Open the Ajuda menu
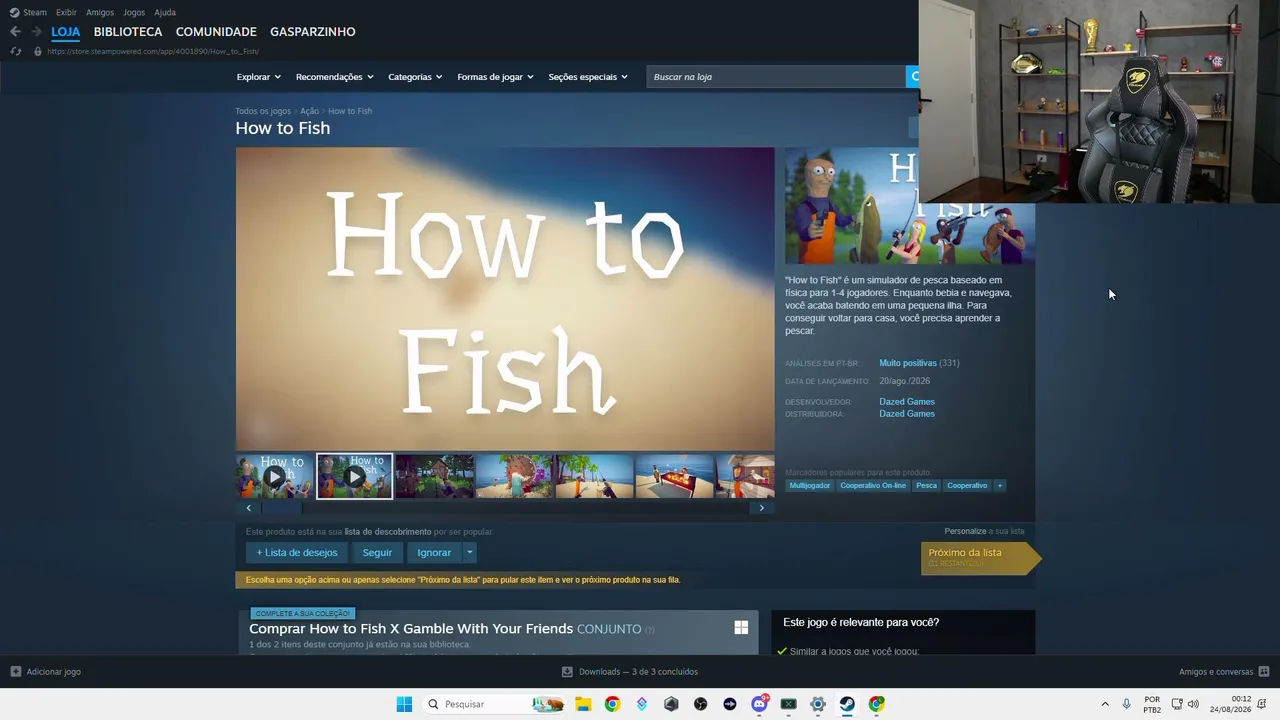The height and width of the screenshot is (720, 1280). coord(165,12)
